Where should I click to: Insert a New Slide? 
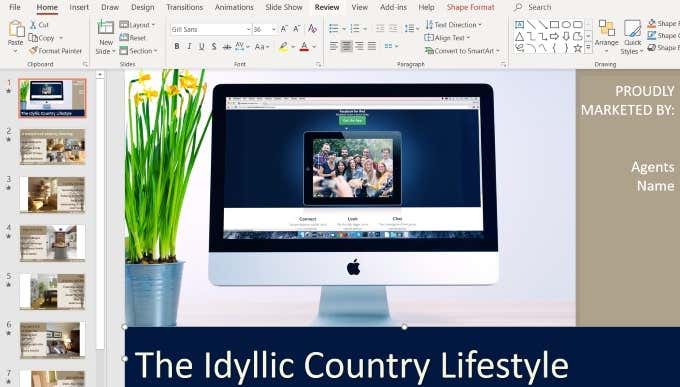pos(106,37)
